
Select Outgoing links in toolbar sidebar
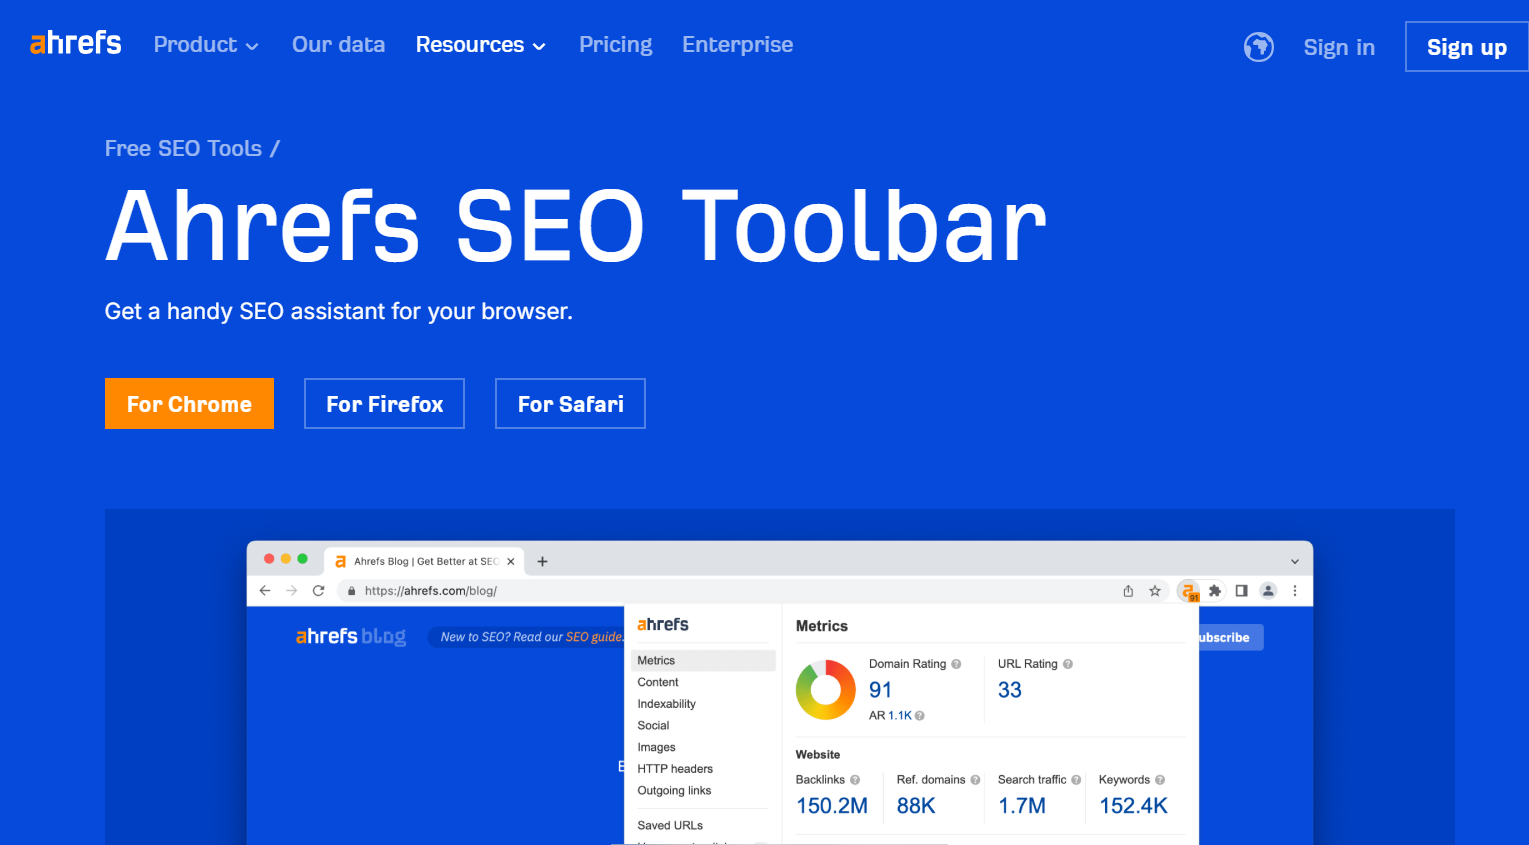pyautogui.click(x=674, y=791)
